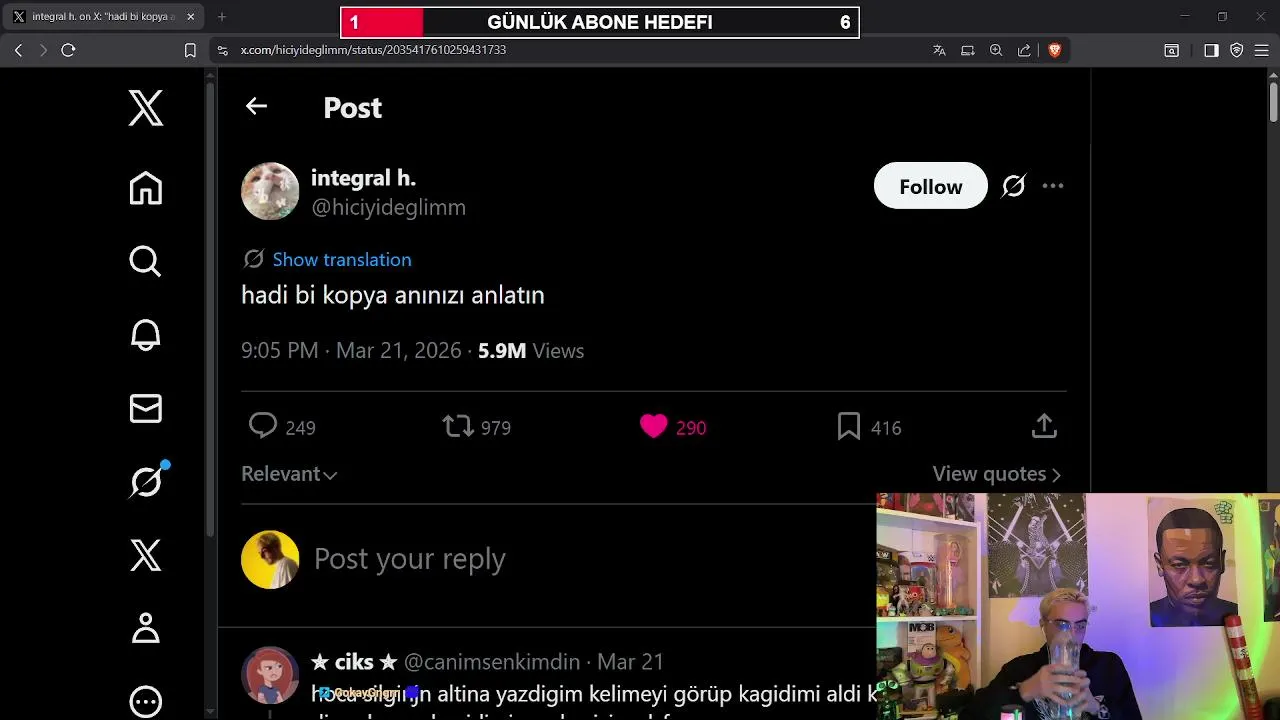Click the share post upload icon
Viewport: 1280px width, 720px height.
click(x=1044, y=427)
